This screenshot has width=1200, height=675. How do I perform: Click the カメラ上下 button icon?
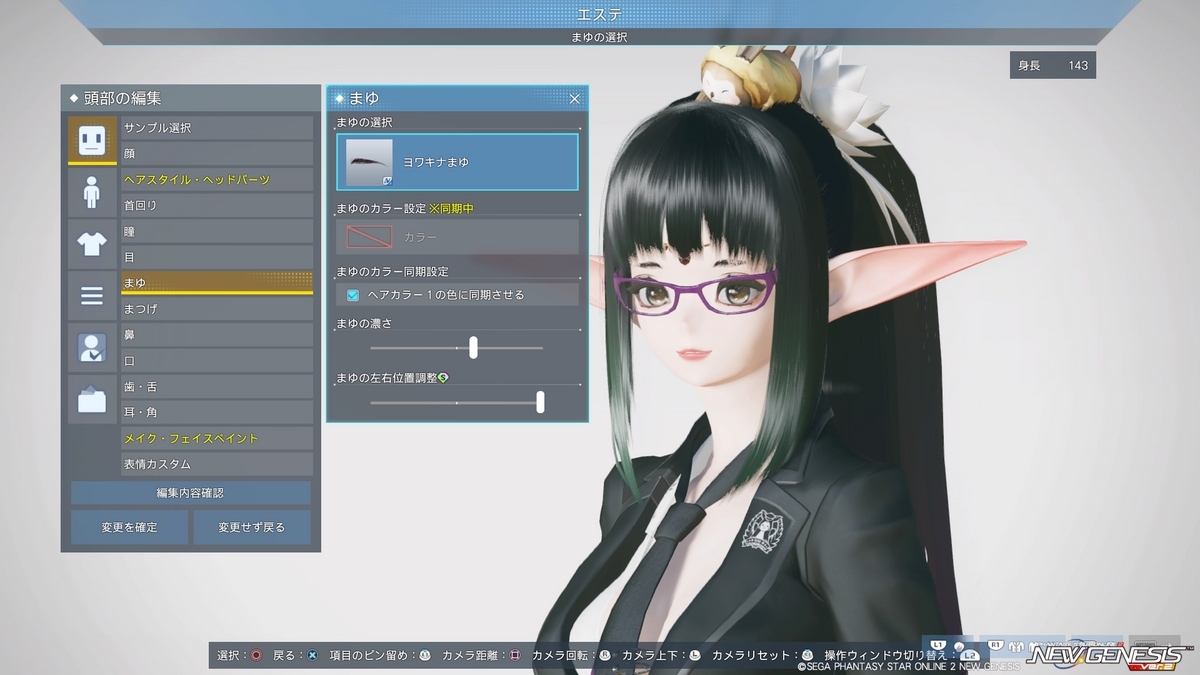click(x=695, y=655)
